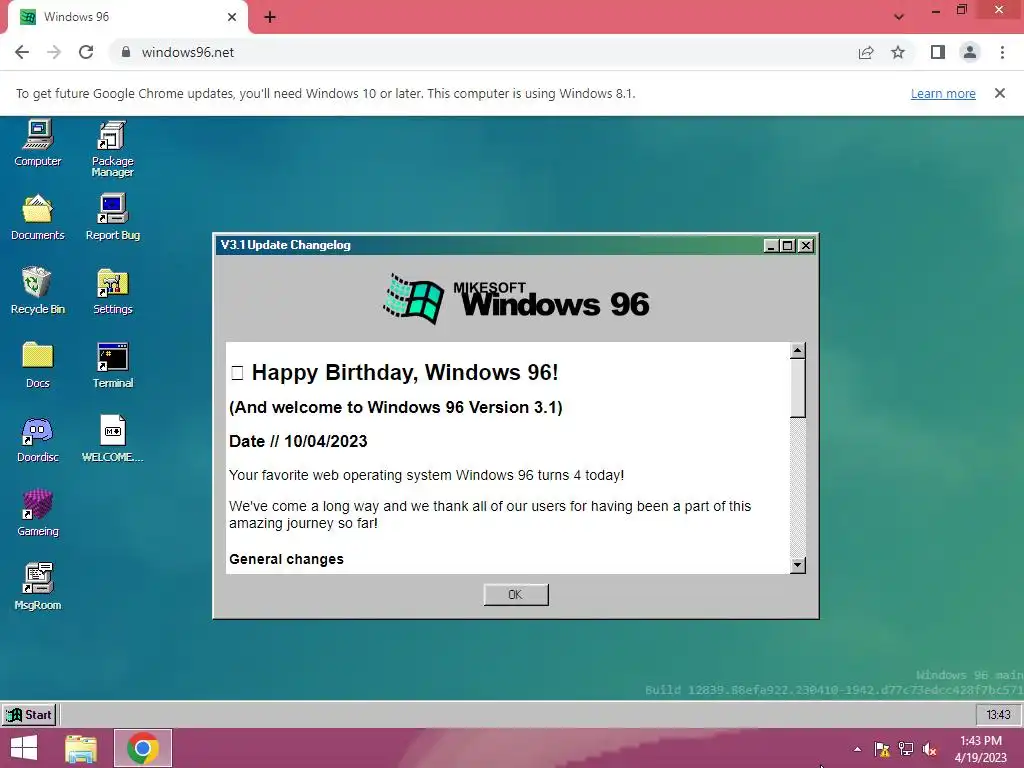Click the Chrome icon in host taskbar

click(143, 748)
